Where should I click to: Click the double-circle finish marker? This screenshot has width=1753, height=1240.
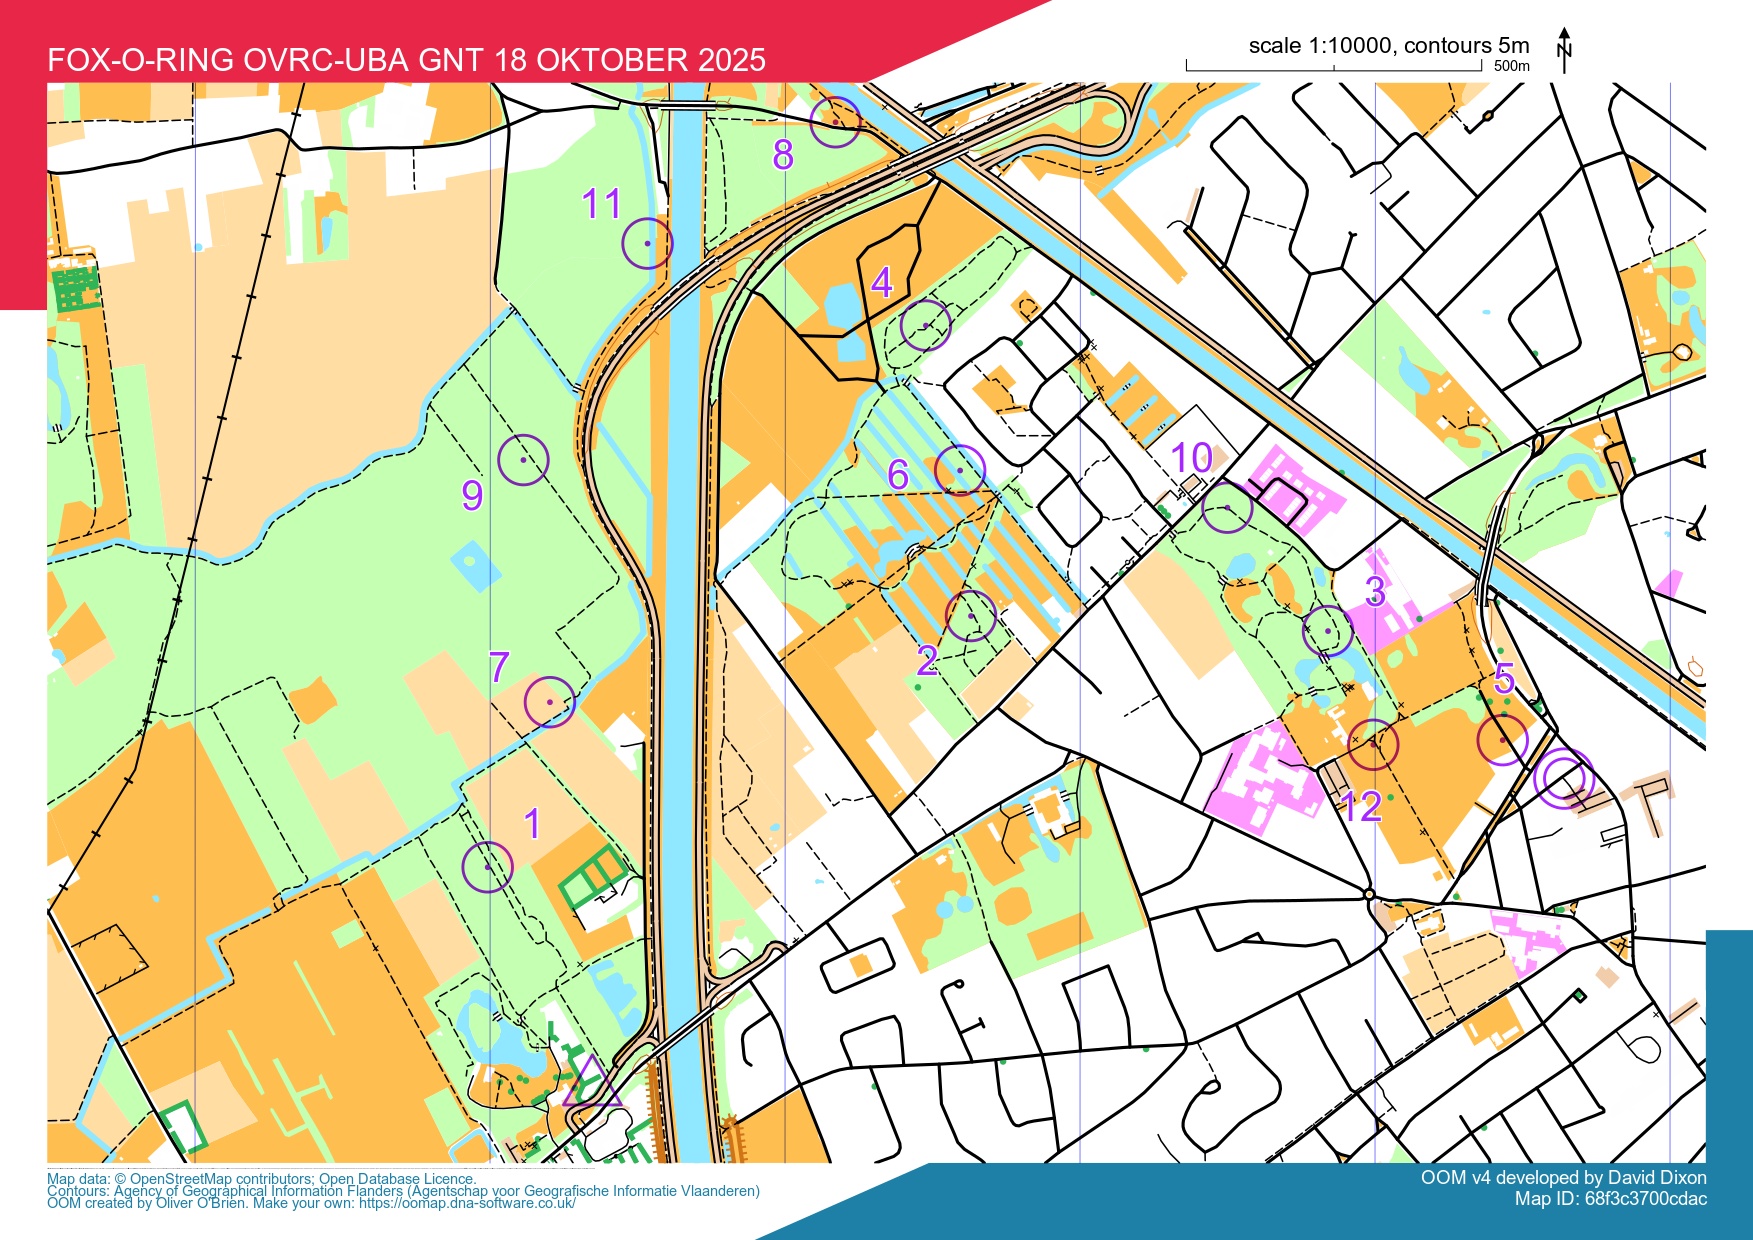1563,778
